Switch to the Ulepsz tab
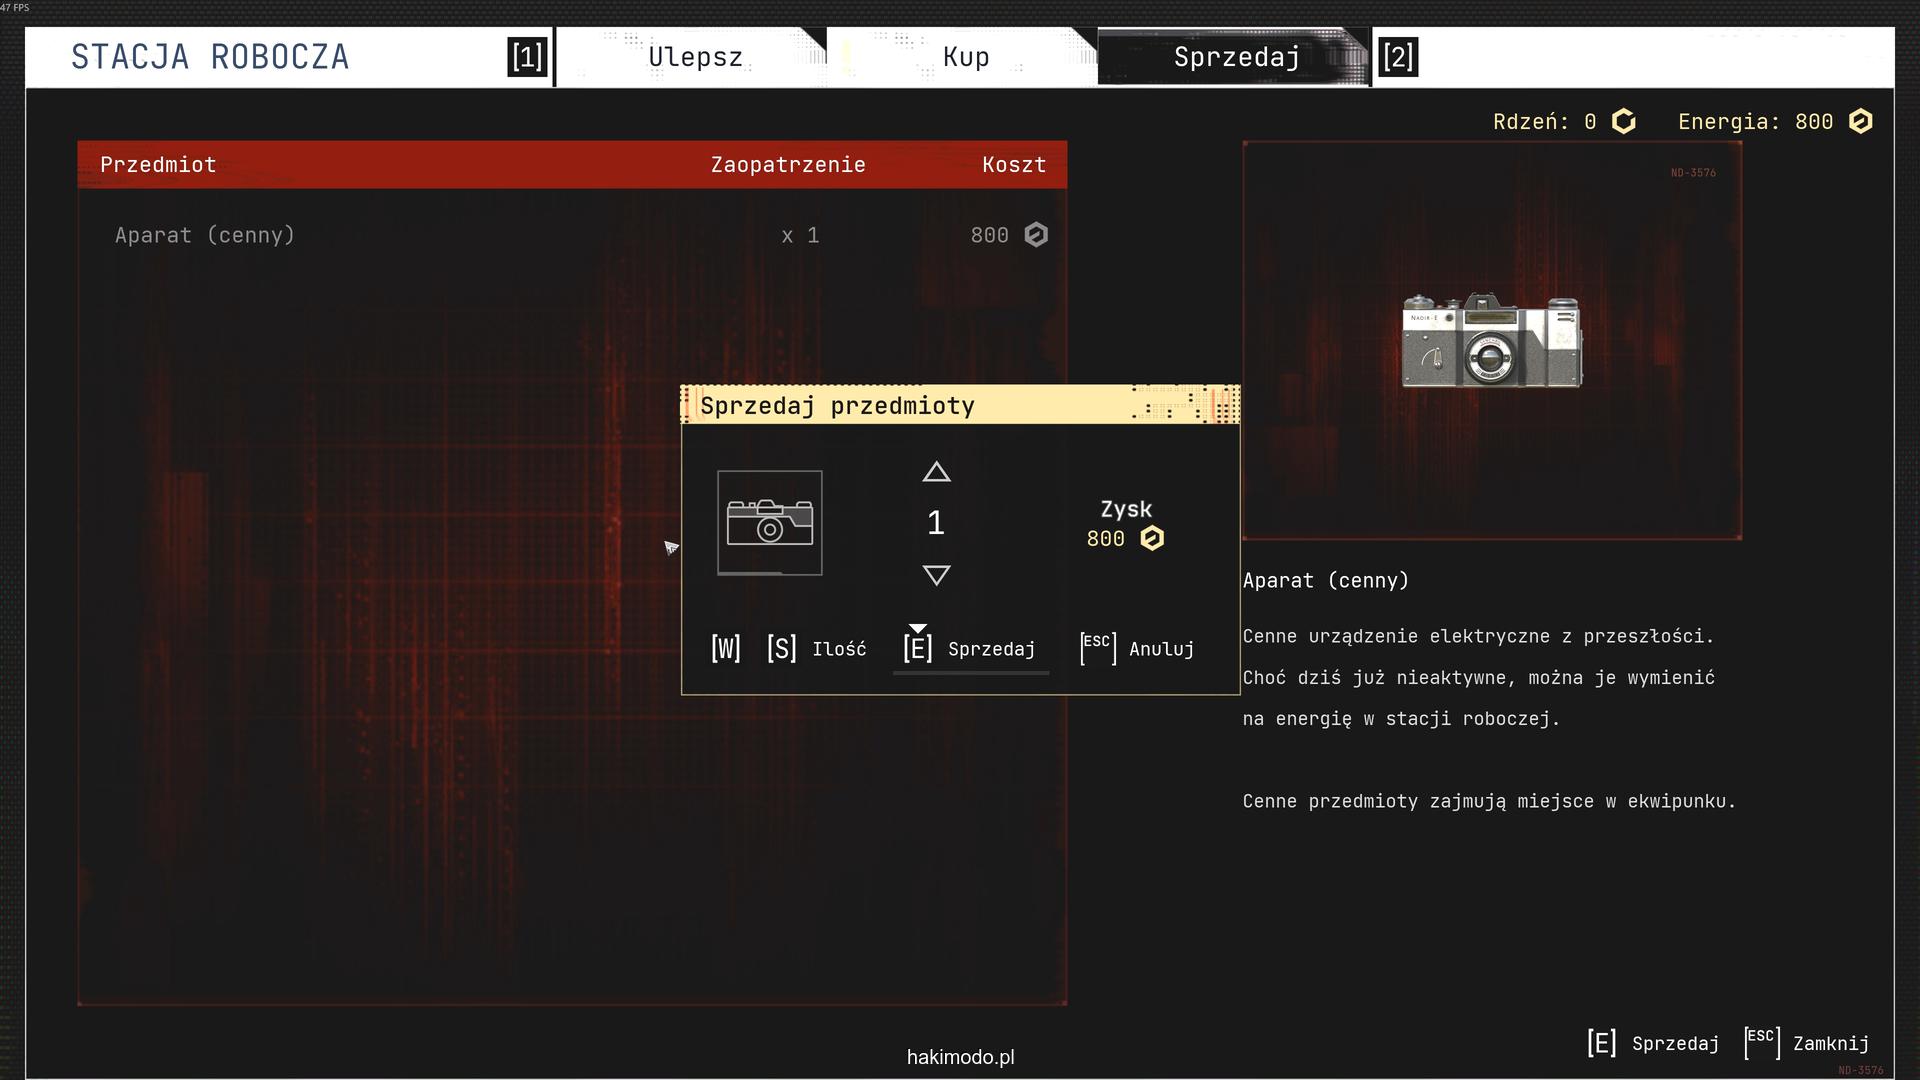Viewport: 1920px width, 1080px height. (695, 57)
